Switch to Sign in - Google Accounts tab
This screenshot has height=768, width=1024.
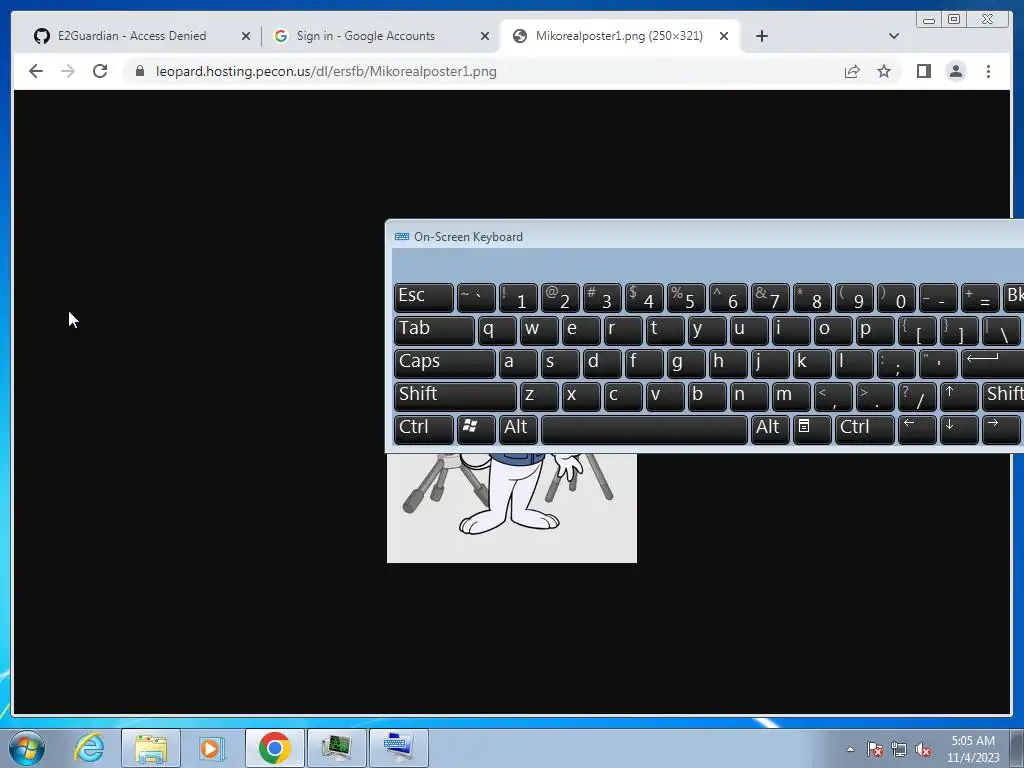[366, 36]
